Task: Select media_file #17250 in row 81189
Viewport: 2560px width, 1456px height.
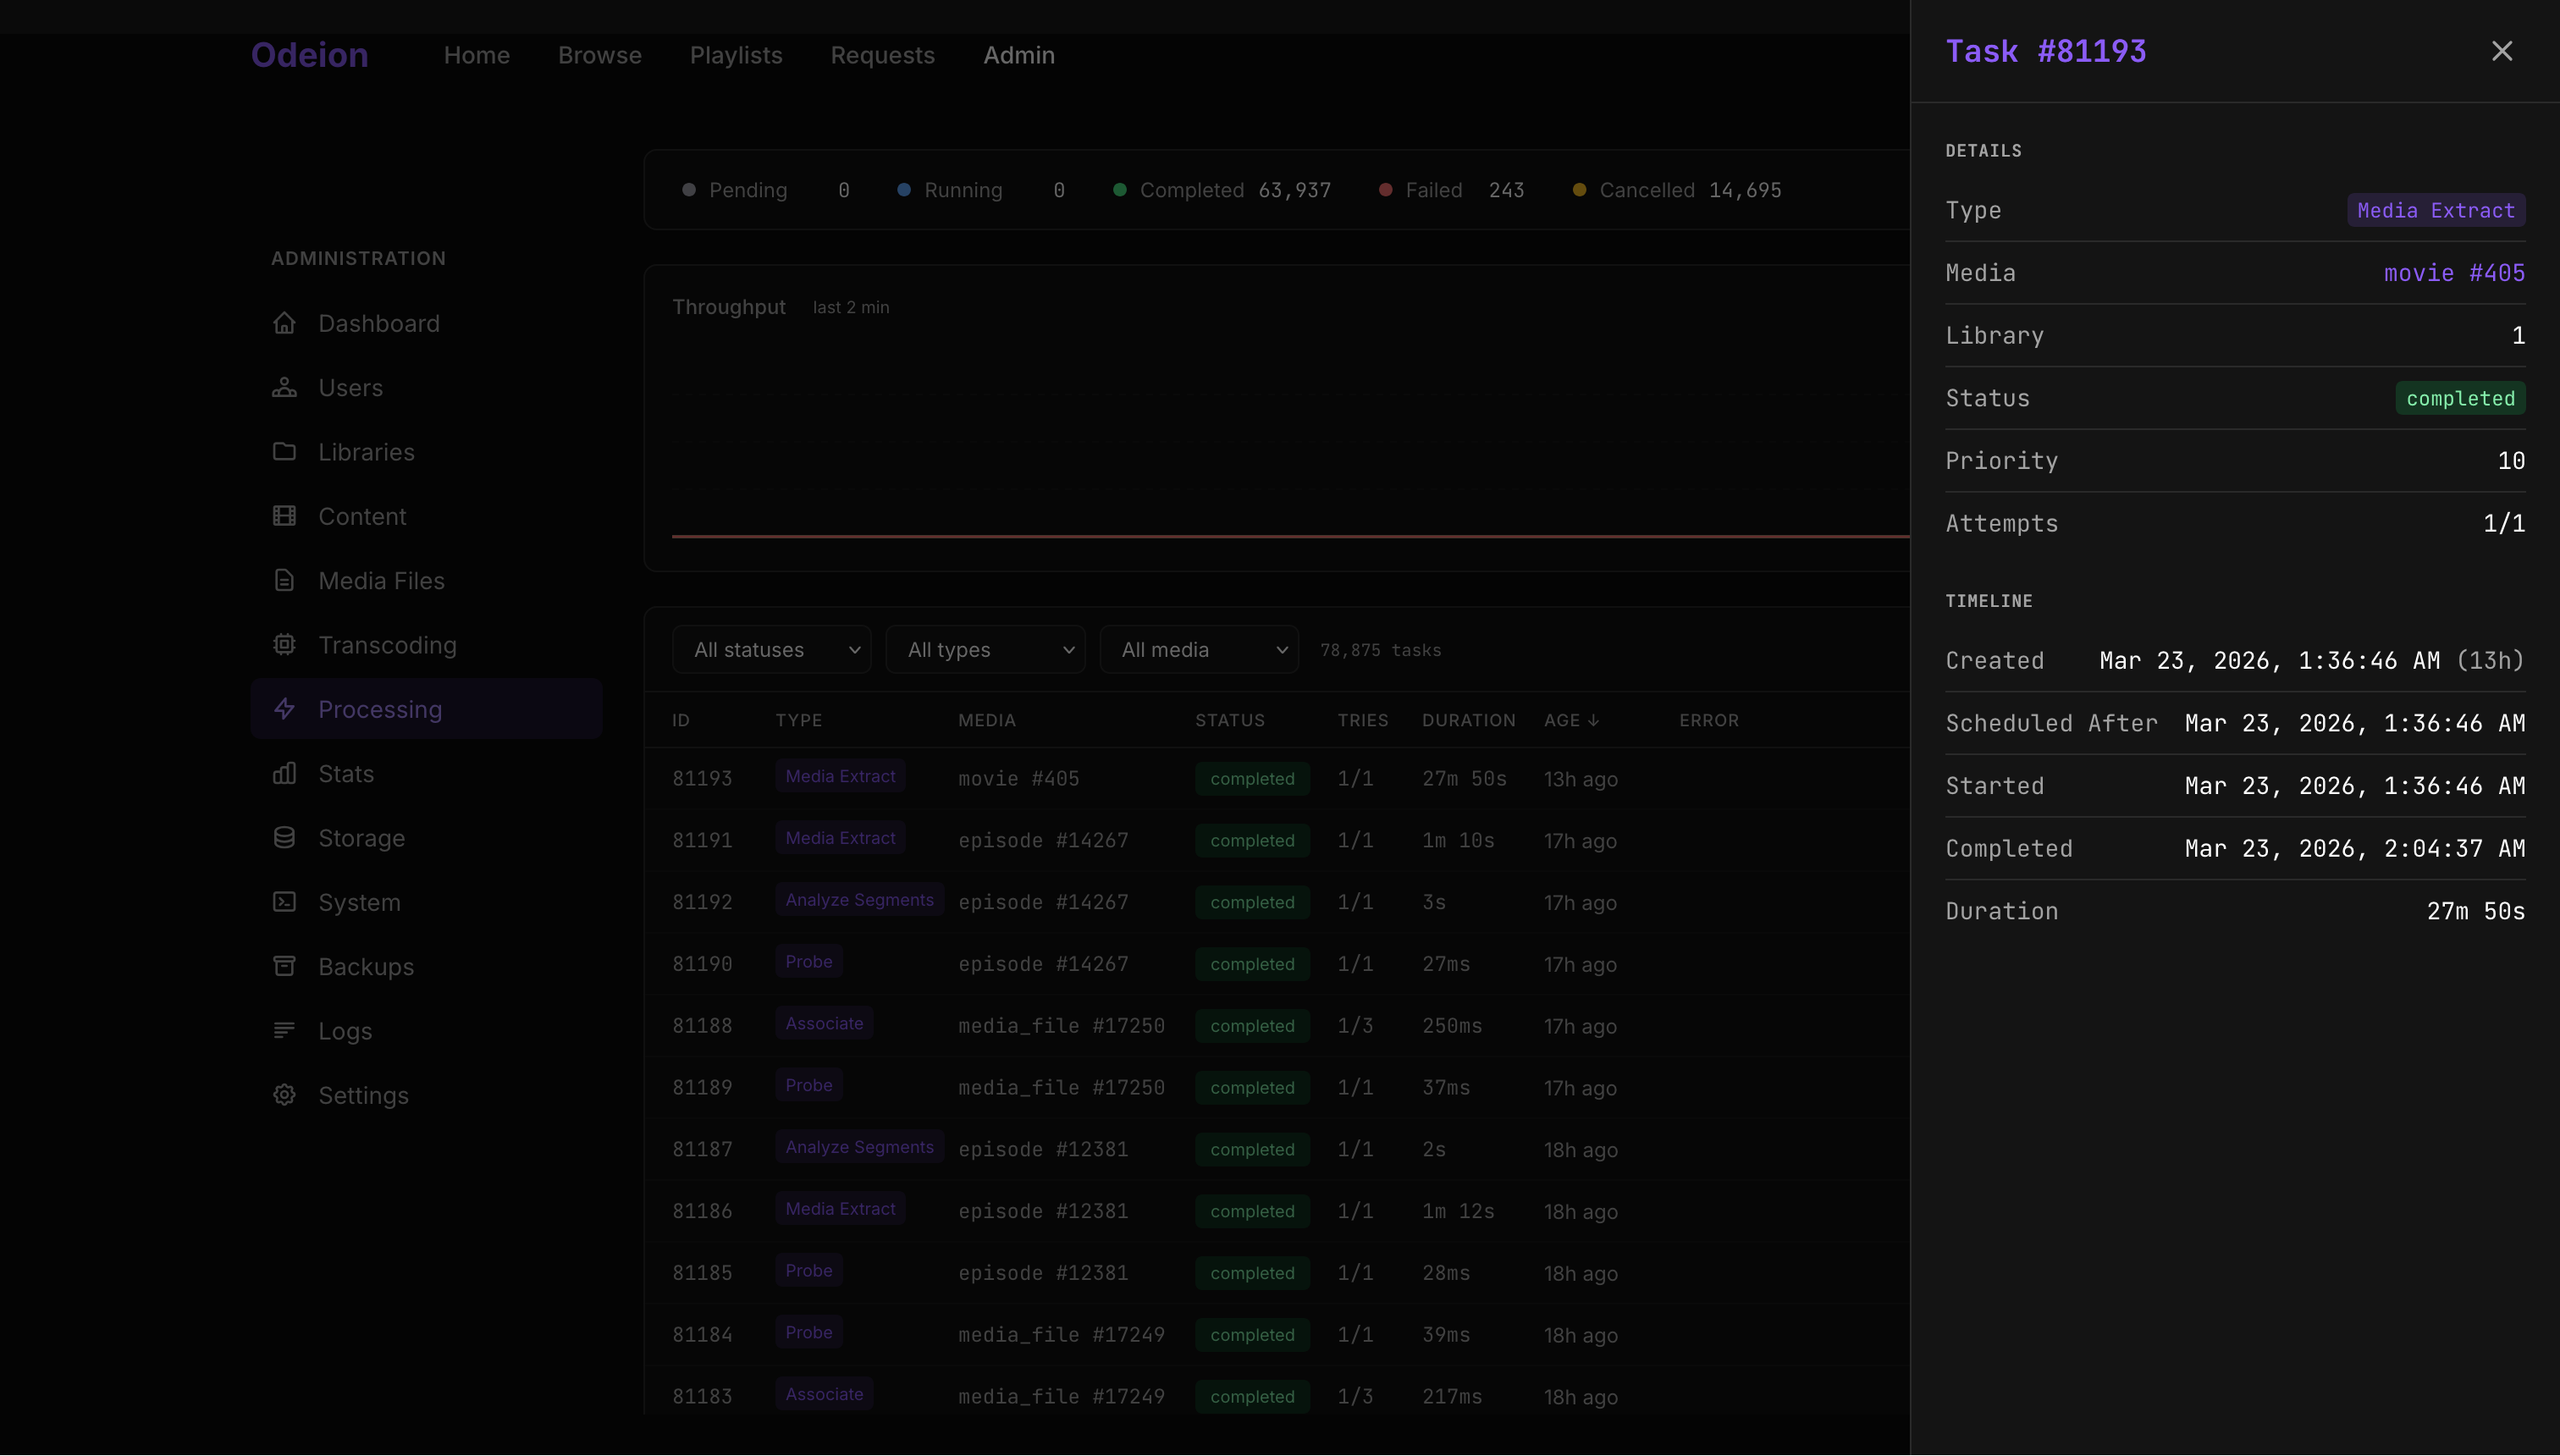Action: pos(1061,1087)
